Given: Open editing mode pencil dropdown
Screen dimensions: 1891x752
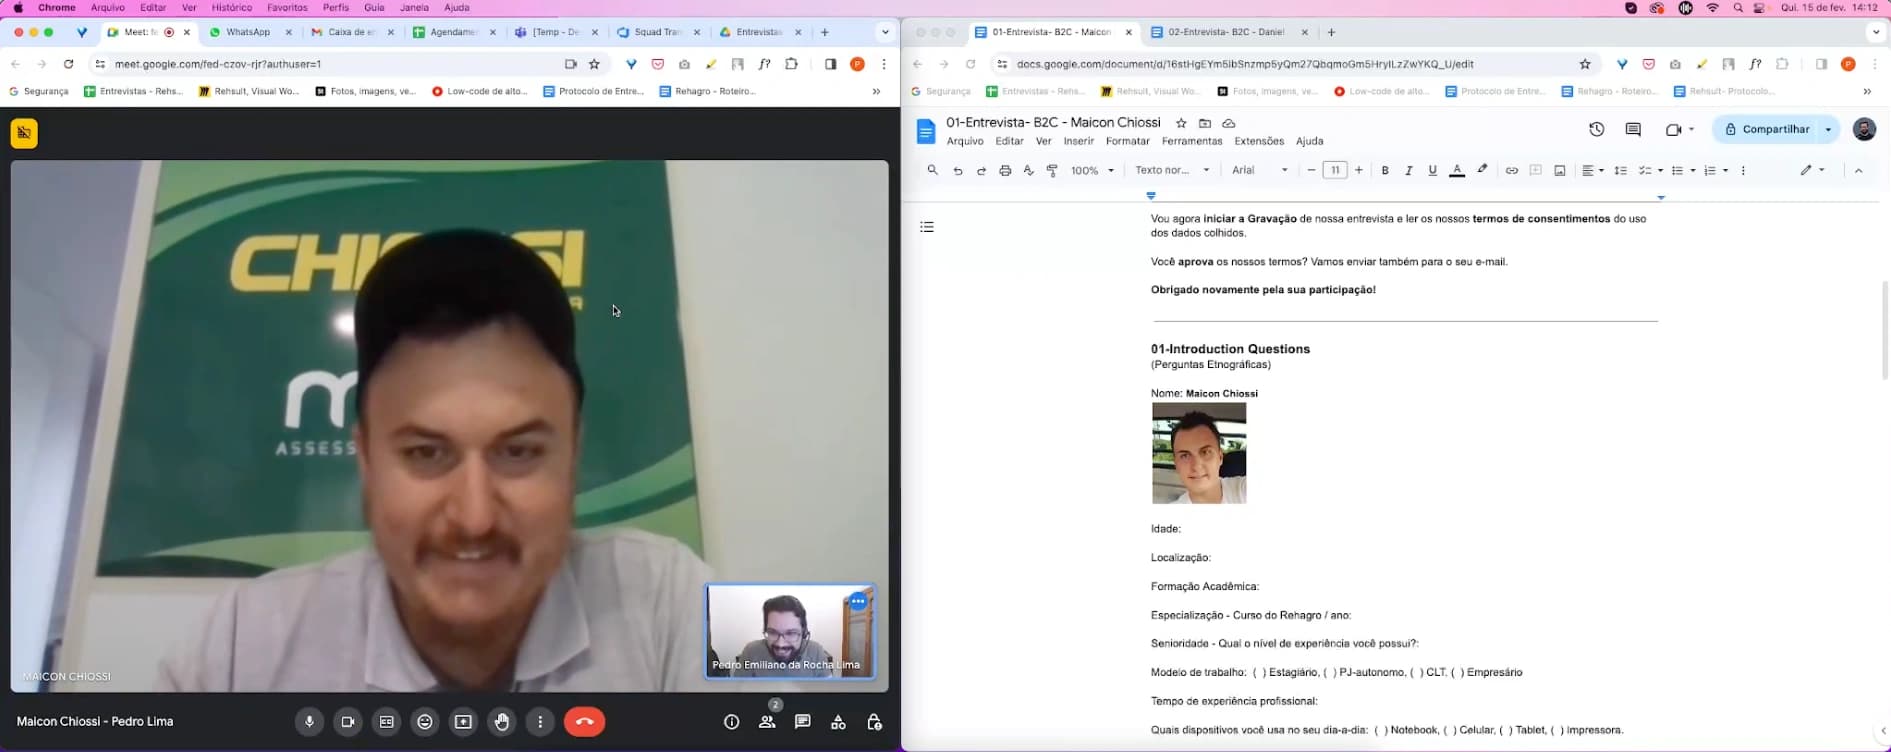Looking at the screenshot, I should [1813, 170].
